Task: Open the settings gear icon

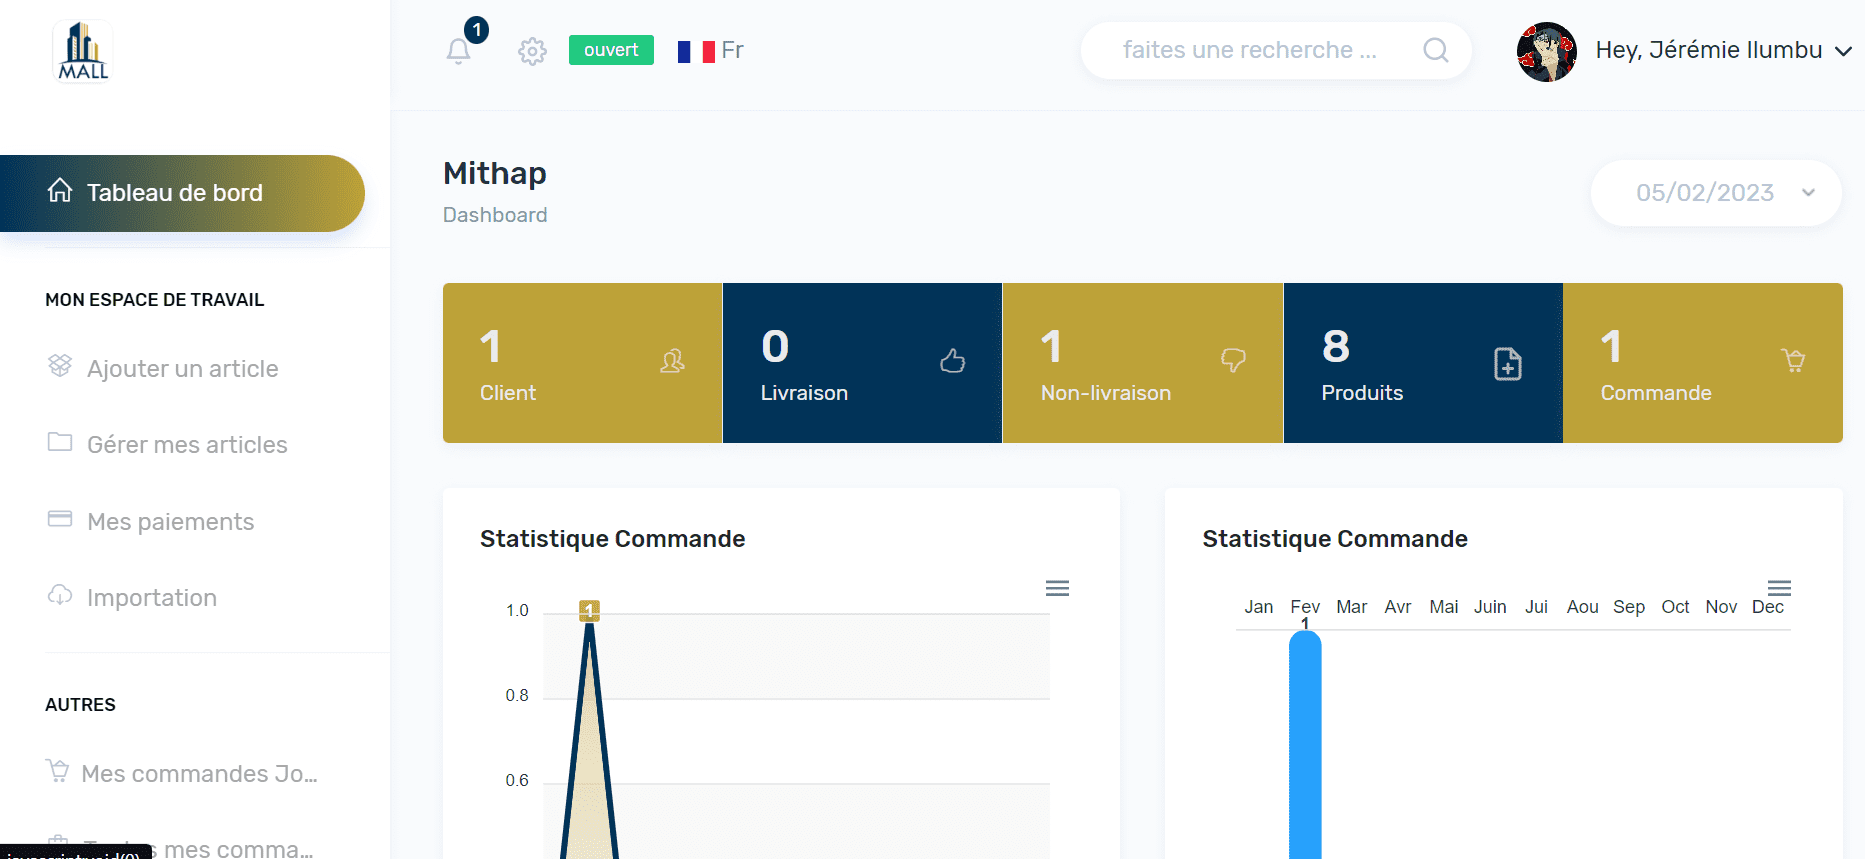Action: point(532,51)
